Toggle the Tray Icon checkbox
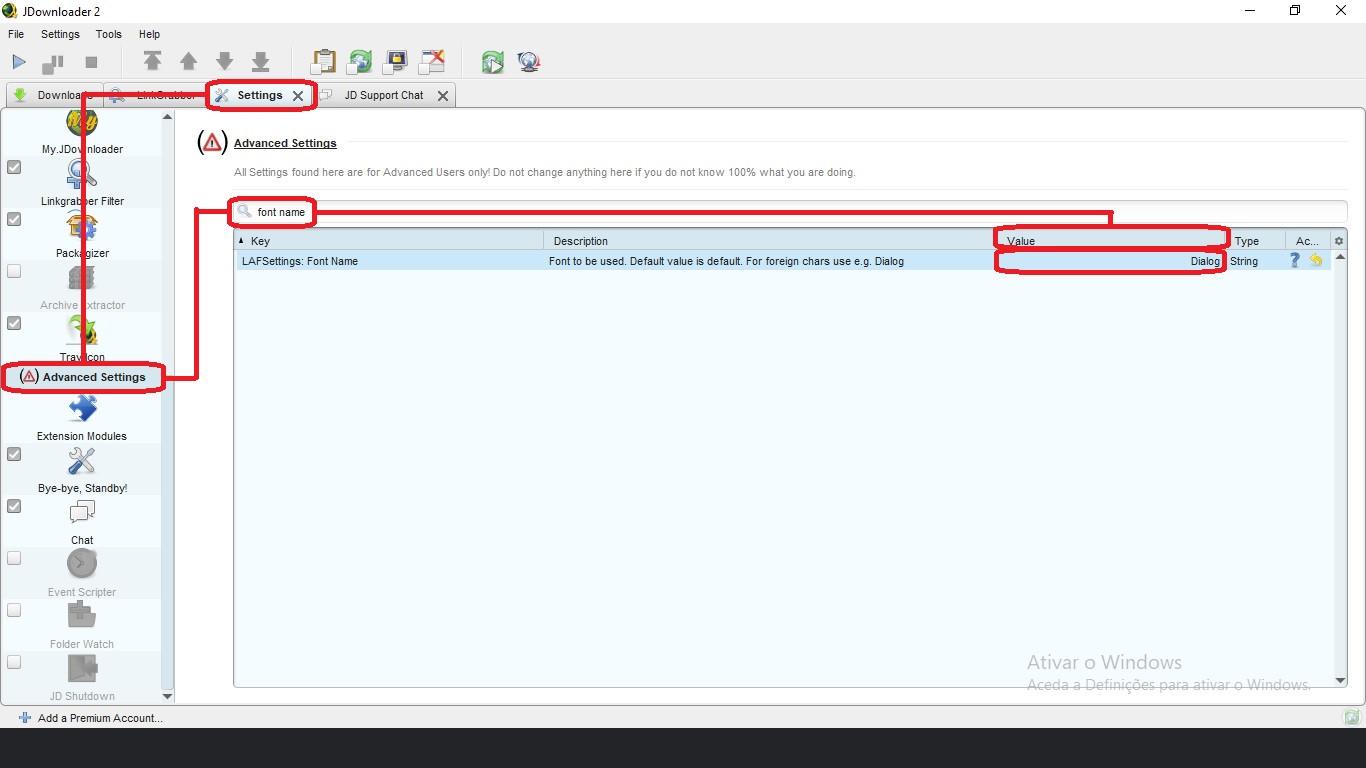 pyautogui.click(x=14, y=323)
